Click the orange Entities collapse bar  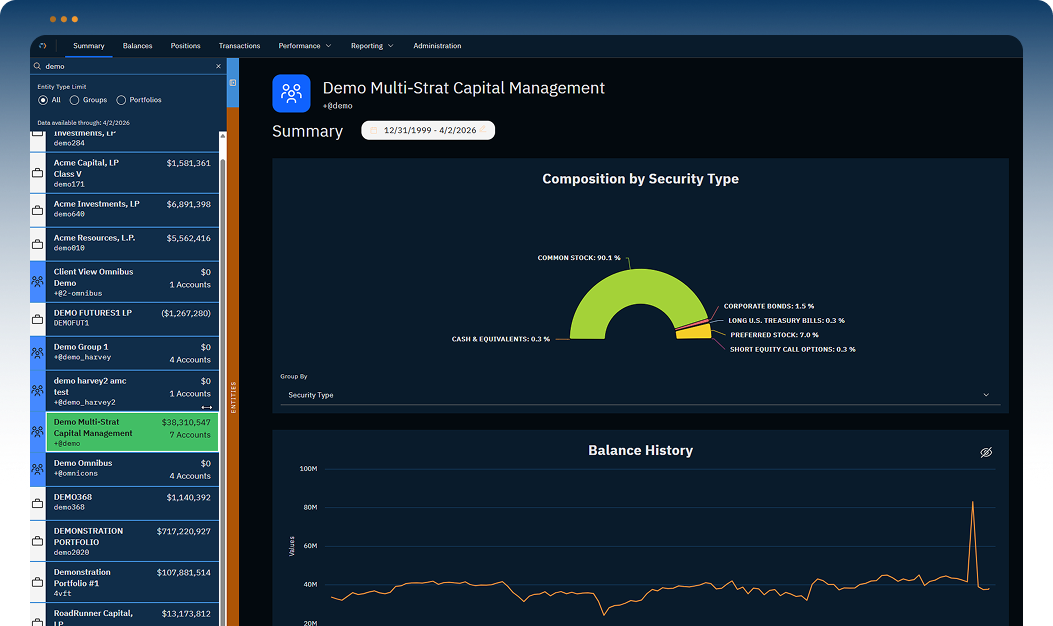pyautogui.click(x=233, y=366)
